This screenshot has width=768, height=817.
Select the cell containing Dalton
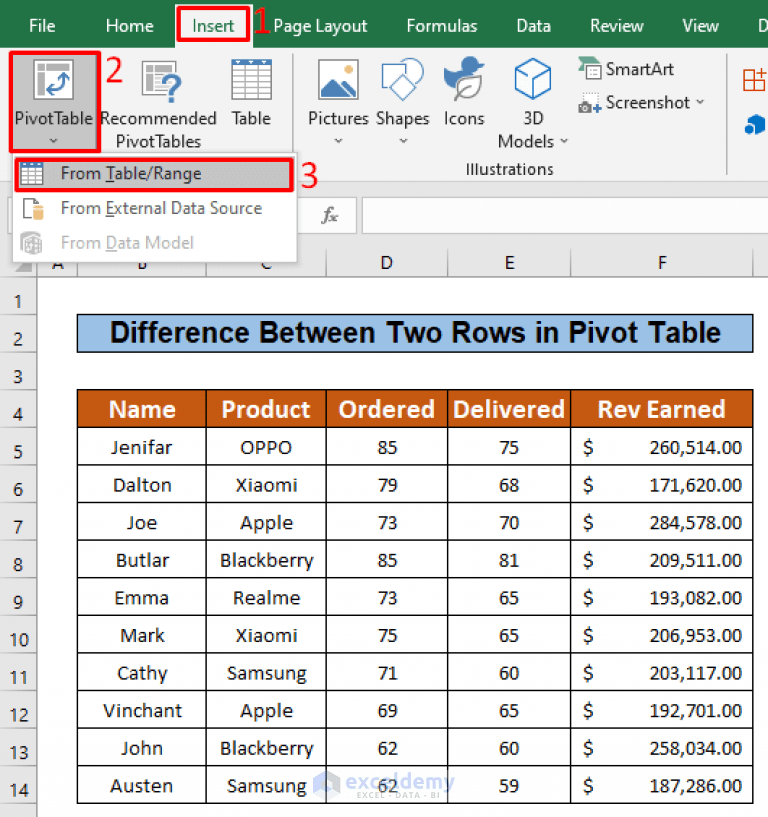point(142,485)
